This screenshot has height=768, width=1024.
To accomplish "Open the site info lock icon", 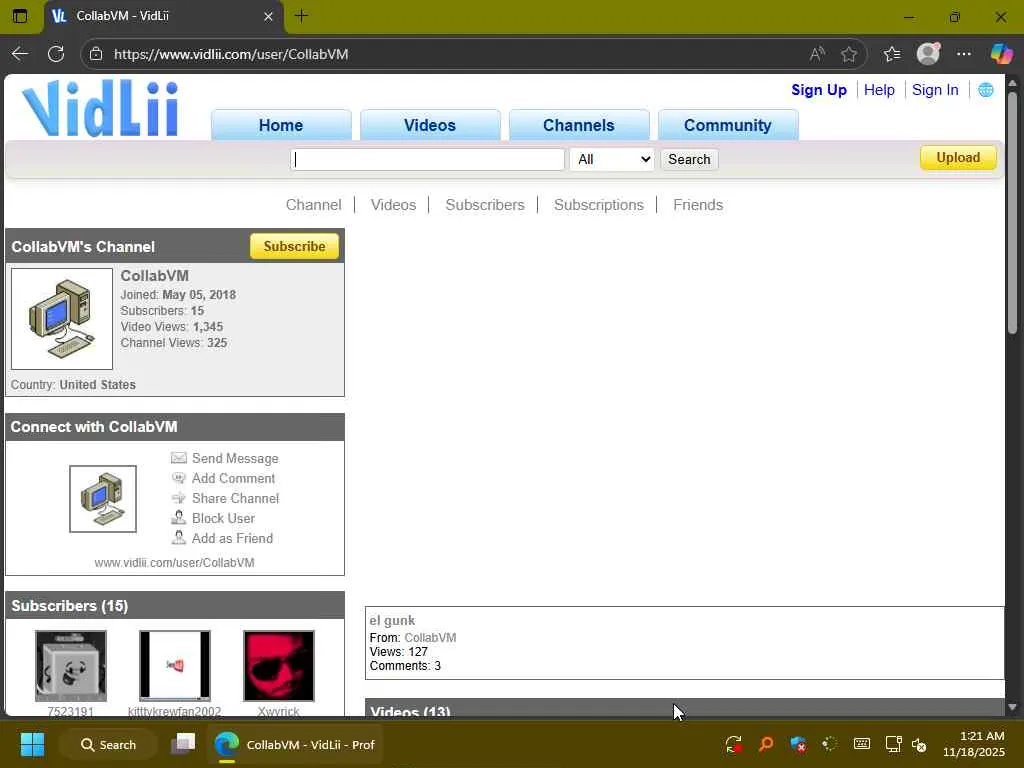I will coord(96,54).
